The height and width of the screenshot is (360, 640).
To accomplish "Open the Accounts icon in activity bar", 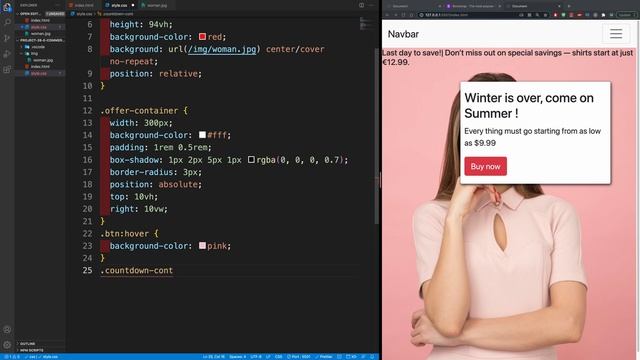I will point(7,329).
